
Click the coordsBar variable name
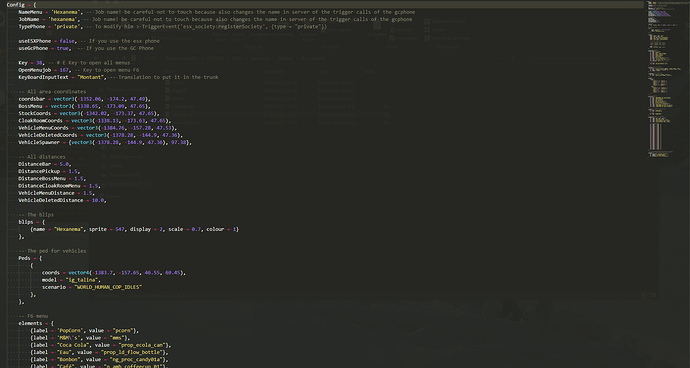(31, 99)
